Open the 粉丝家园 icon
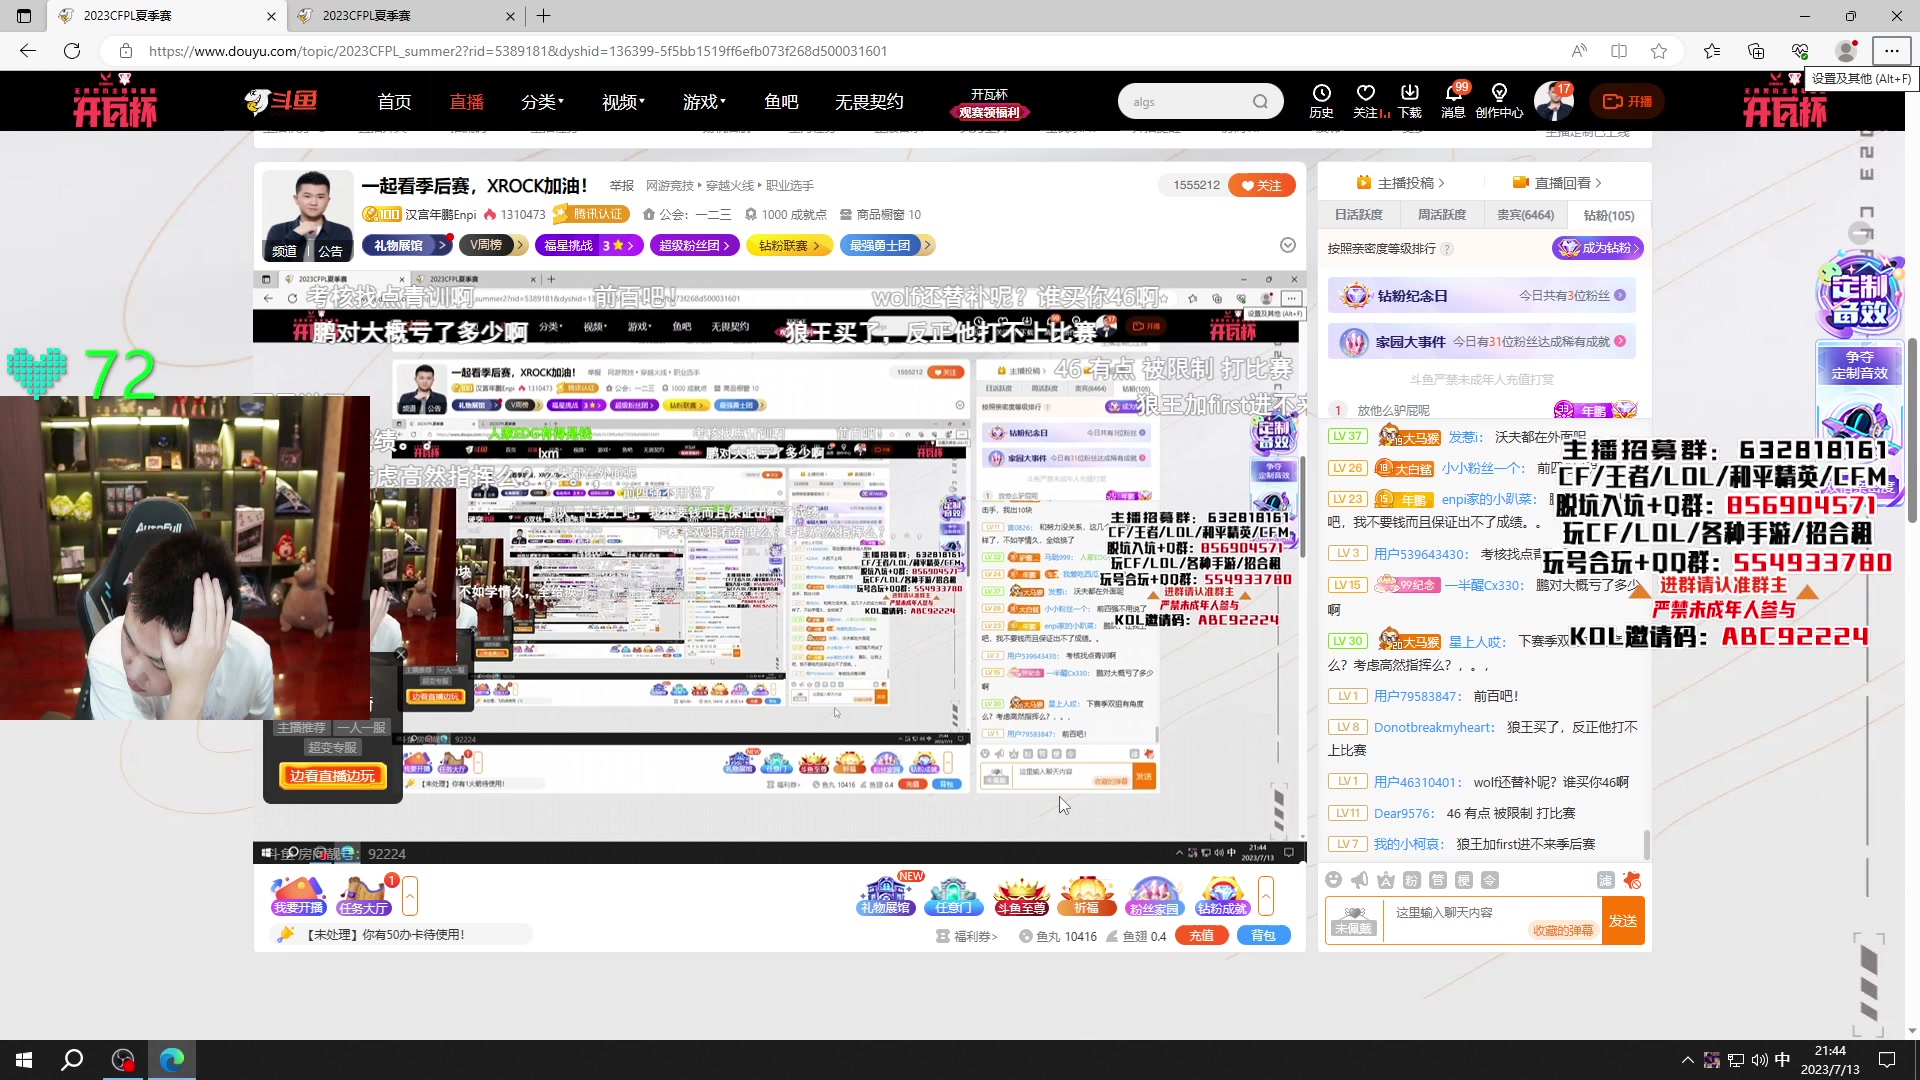Viewport: 1920px width, 1080px height. click(1154, 894)
